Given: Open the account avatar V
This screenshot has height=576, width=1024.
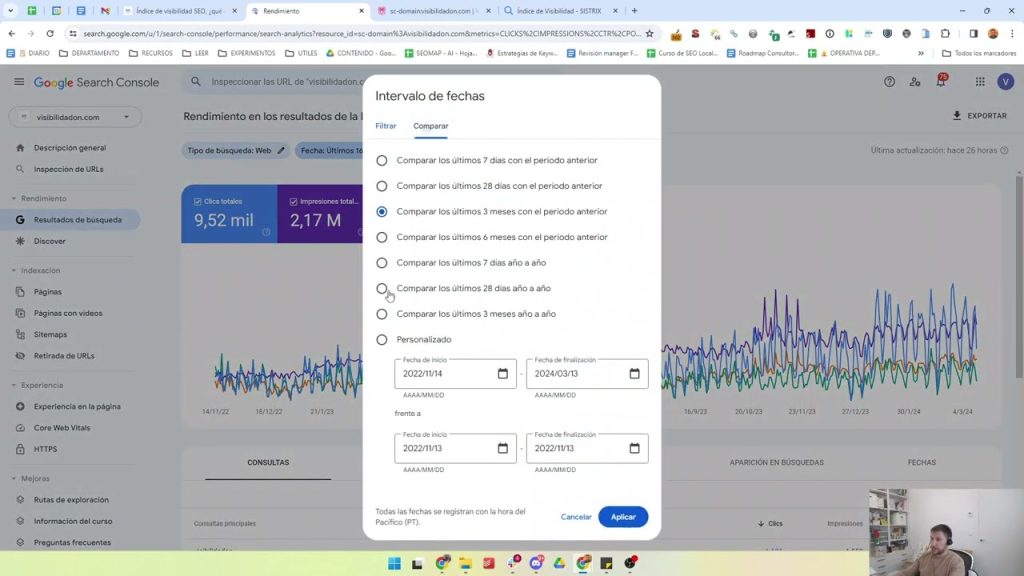Looking at the screenshot, I should 1005,82.
